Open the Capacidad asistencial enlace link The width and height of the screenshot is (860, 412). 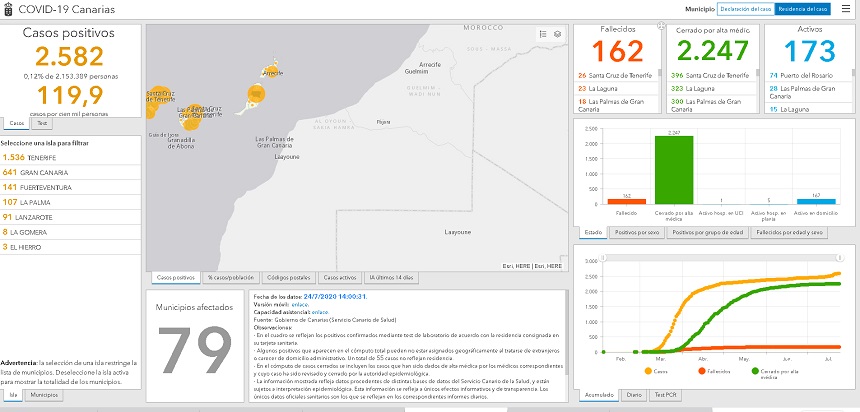pyautogui.click(x=320, y=312)
